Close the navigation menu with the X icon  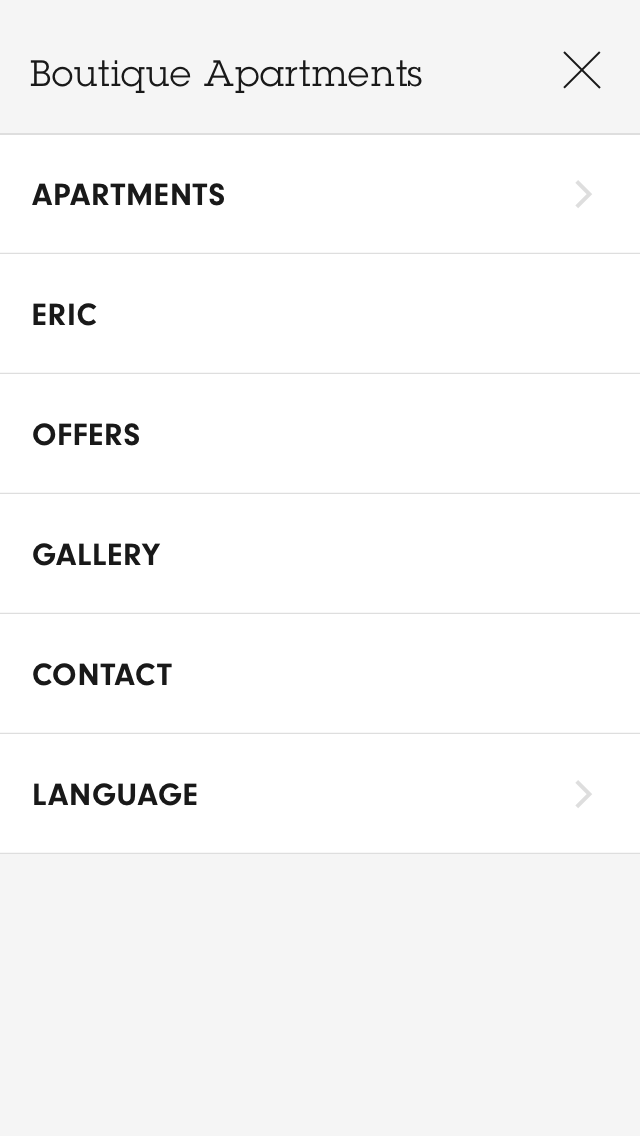click(x=581, y=71)
